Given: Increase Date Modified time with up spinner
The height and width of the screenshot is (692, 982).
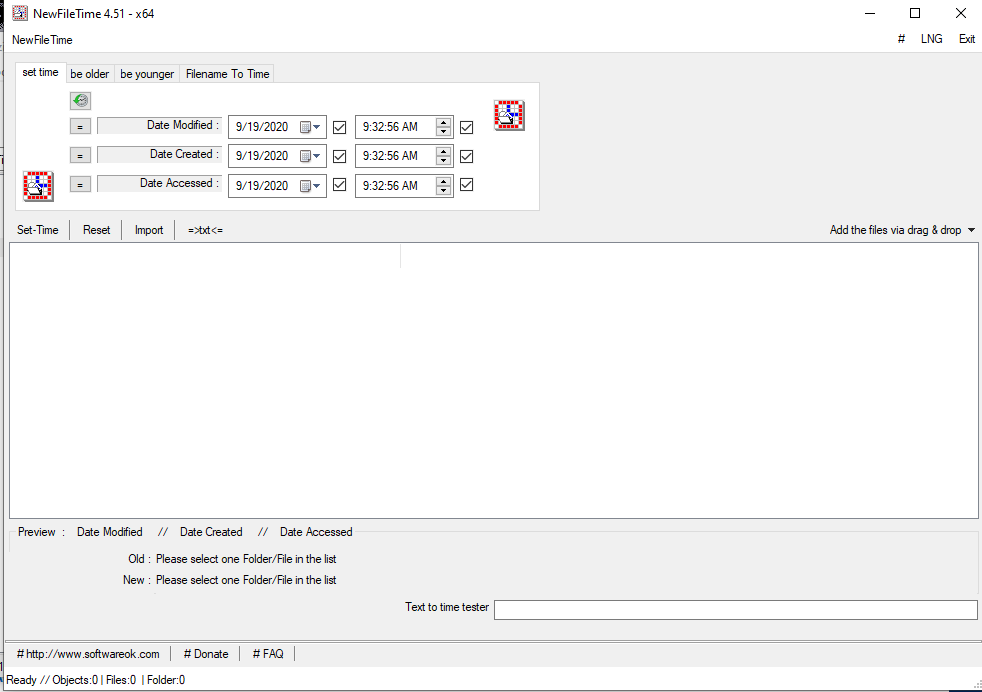Looking at the screenshot, I should (x=443, y=122).
